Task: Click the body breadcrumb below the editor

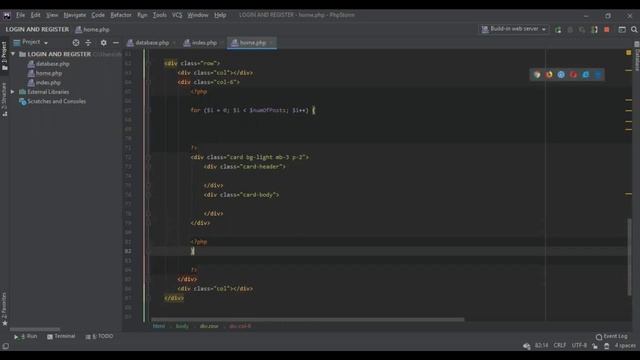Action: point(182,326)
